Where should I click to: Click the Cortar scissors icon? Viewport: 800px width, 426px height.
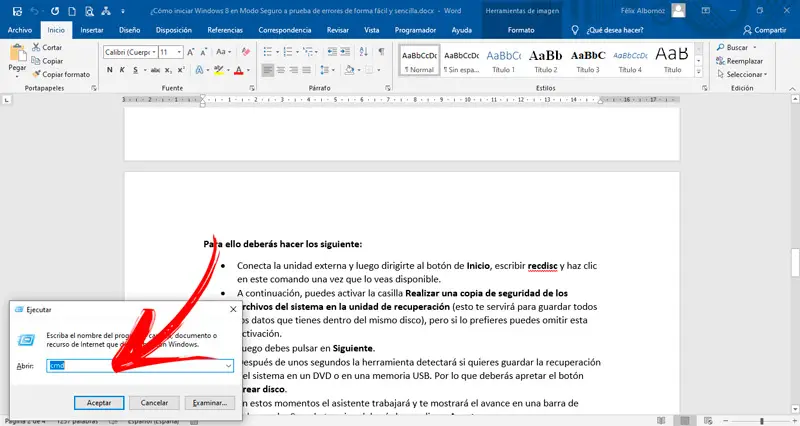click(x=37, y=47)
